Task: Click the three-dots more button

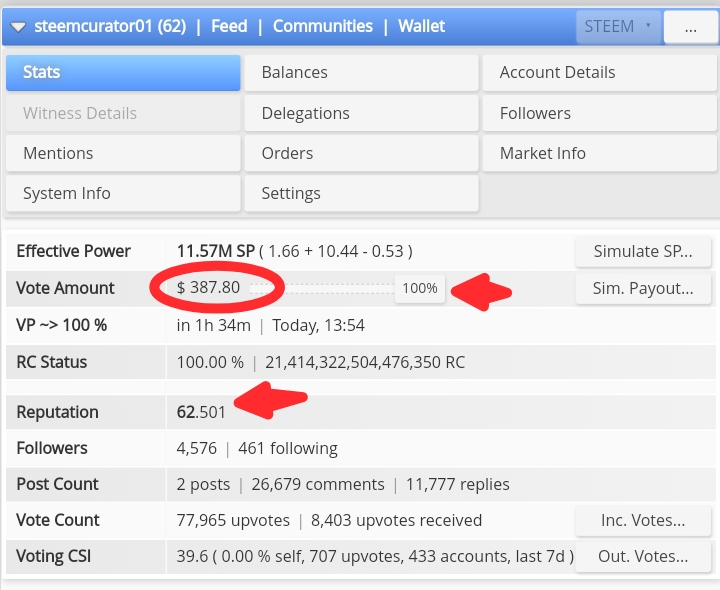Action: tap(691, 27)
